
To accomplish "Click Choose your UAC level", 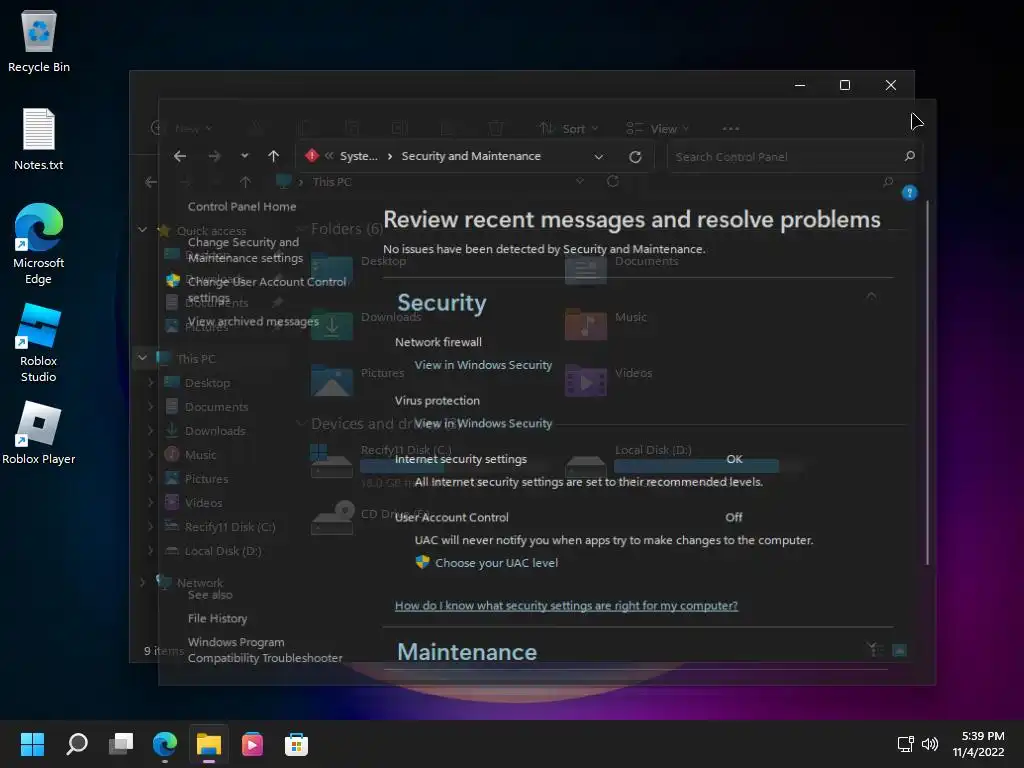I will tap(496, 563).
